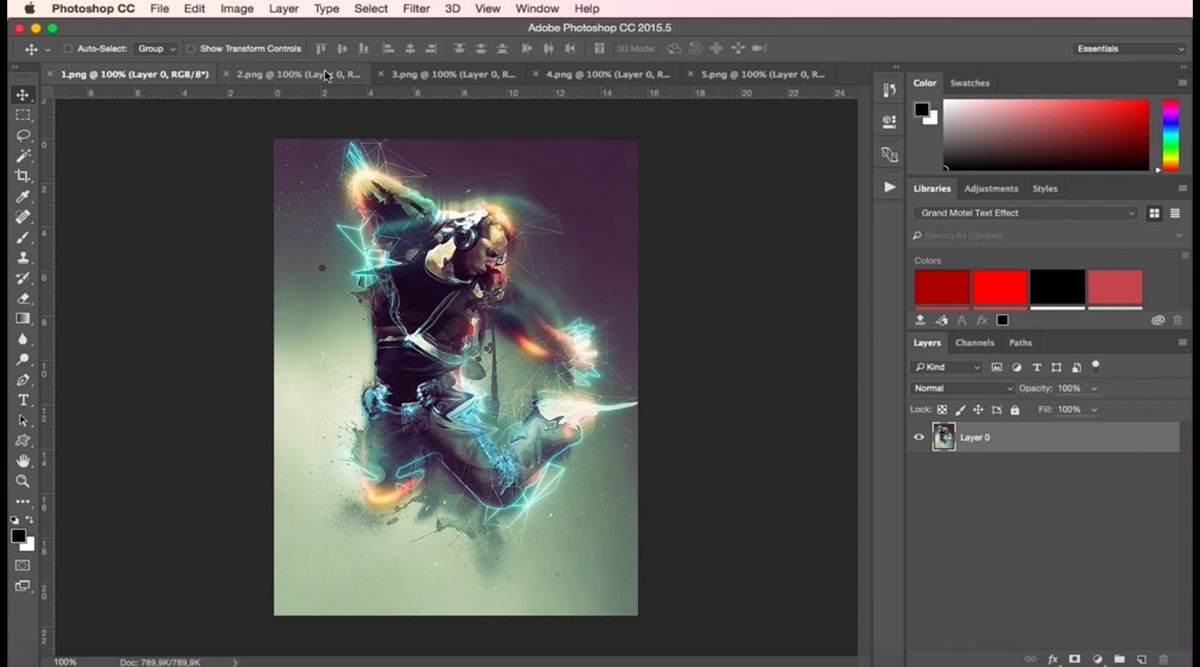Image resolution: width=1200 pixels, height=667 pixels.
Task: Select the Move tool
Action: [23, 94]
